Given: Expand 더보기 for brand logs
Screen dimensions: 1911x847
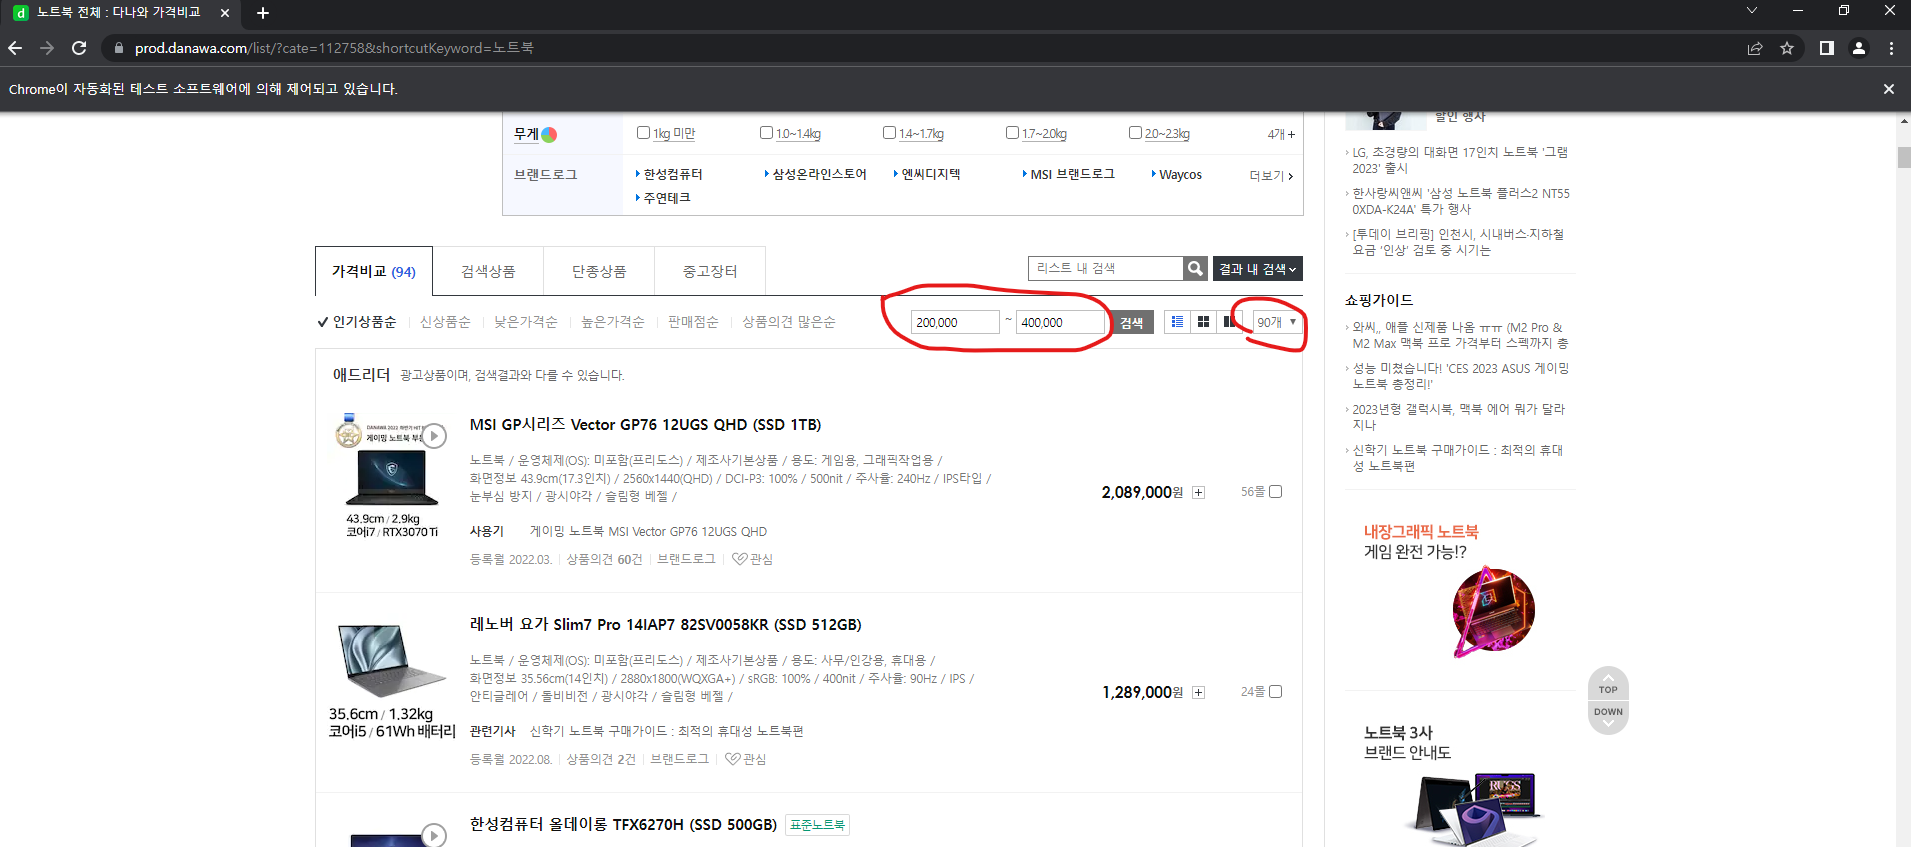Looking at the screenshot, I should (x=1271, y=176).
